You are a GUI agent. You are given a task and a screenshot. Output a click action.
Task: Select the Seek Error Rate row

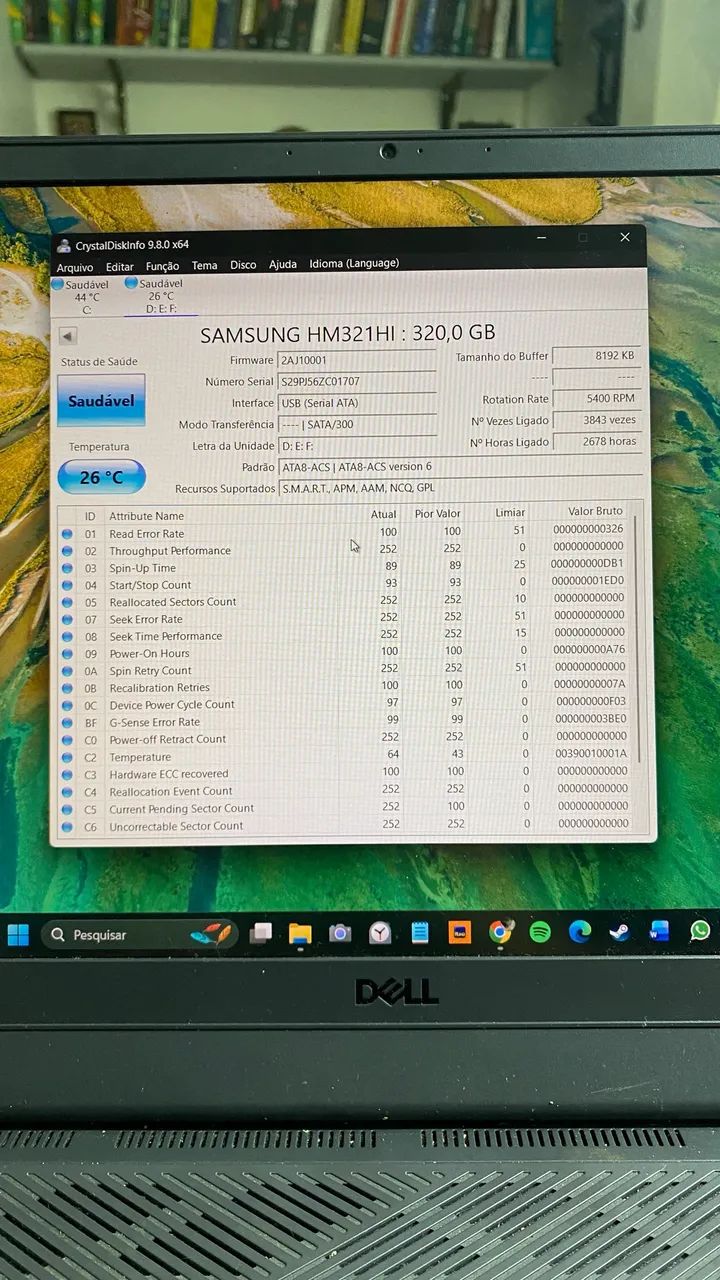tap(344, 618)
